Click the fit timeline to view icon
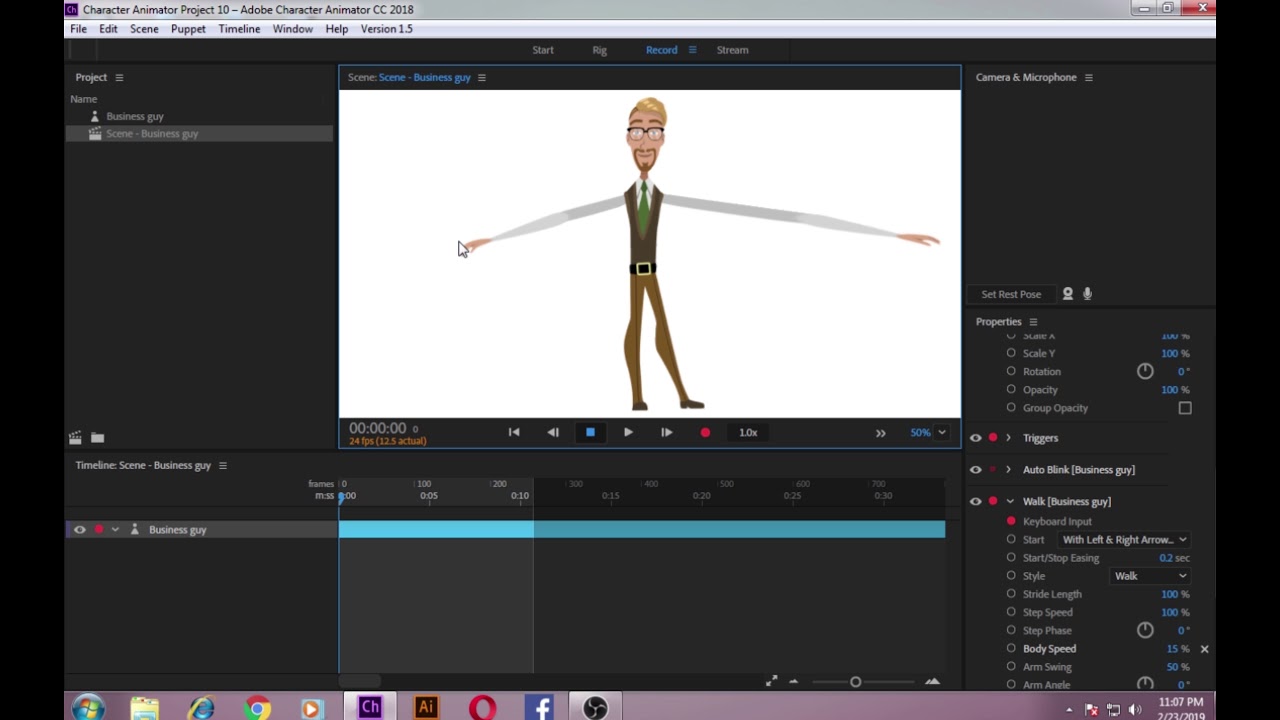Screen dimensions: 1280x720 (x=771, y=682)
